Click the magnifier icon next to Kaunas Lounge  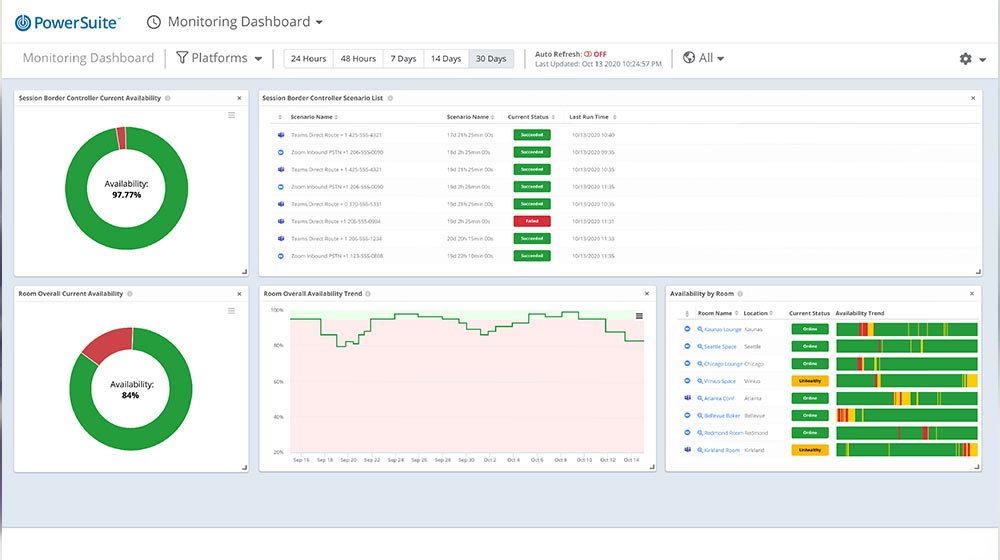pyautogui.click(x=700, y=329)
